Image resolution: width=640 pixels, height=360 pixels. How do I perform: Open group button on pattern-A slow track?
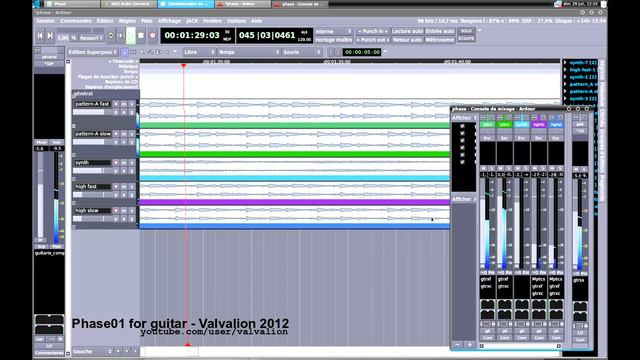[x=132, y=142]
